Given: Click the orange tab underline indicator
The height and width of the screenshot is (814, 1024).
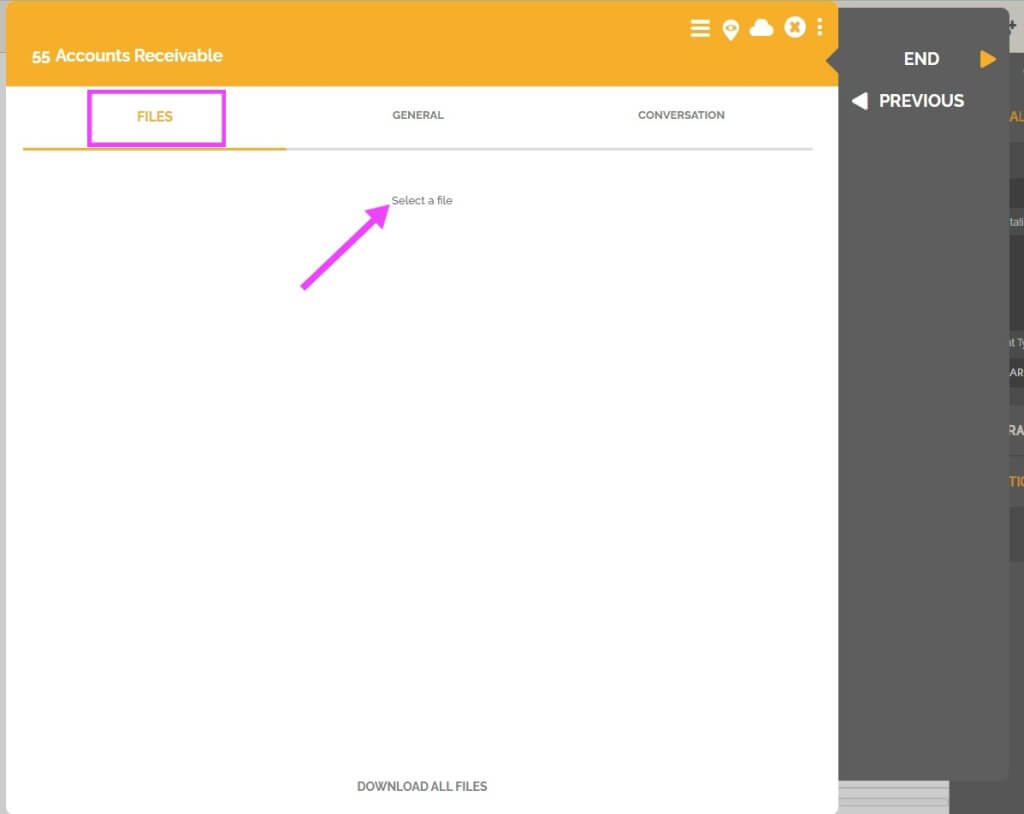Looking at the screenshot, I should coord(155,147).
